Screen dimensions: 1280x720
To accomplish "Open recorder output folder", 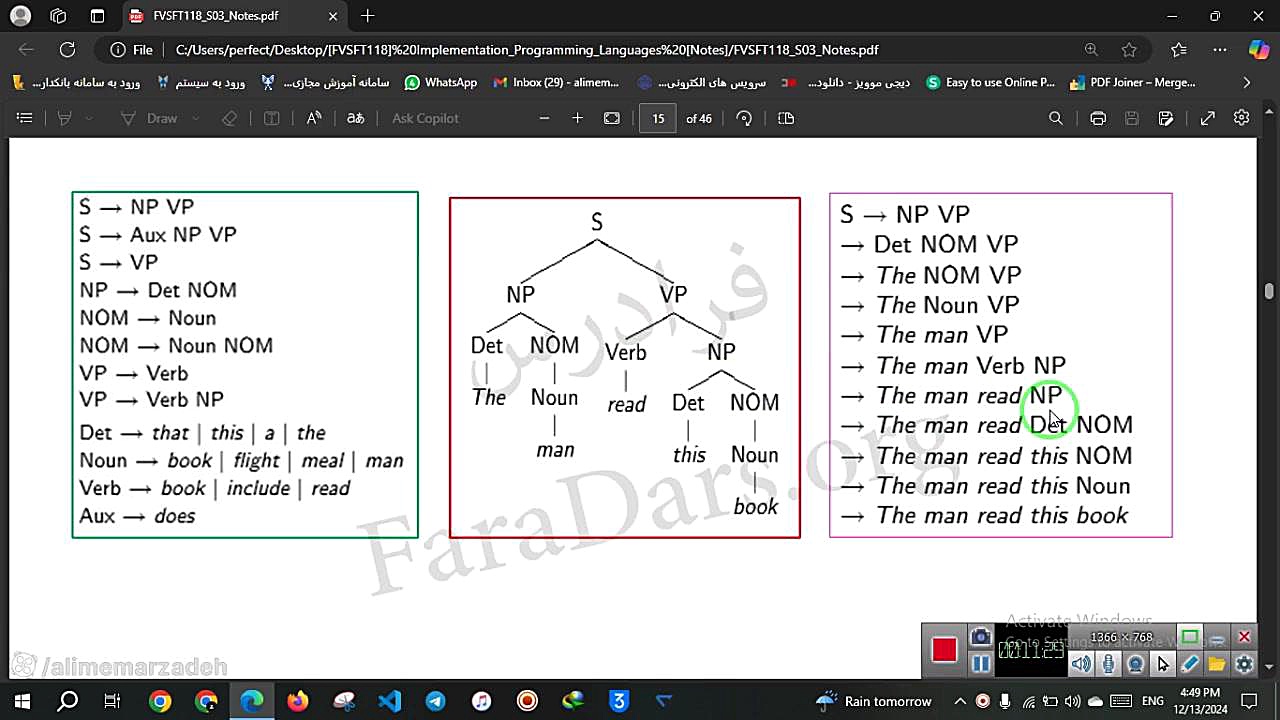I will (1216, 664).
